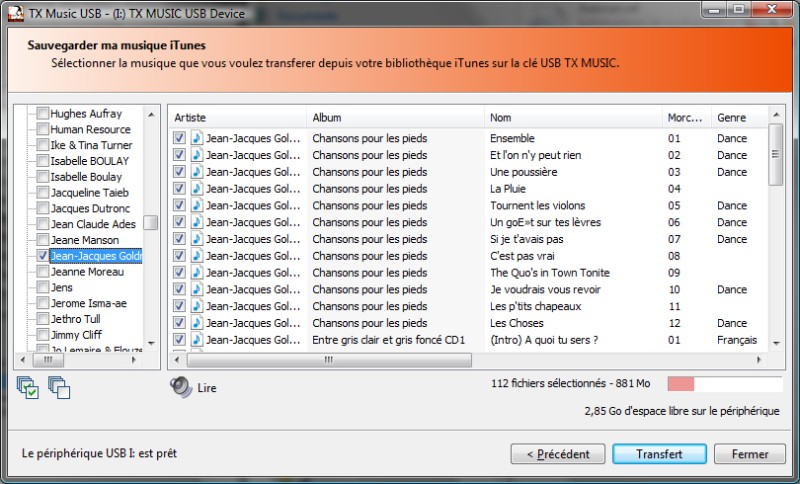Click music note icon of Ensemble row
The height and width of the screenshot is (484, 800).
[197, 138]
